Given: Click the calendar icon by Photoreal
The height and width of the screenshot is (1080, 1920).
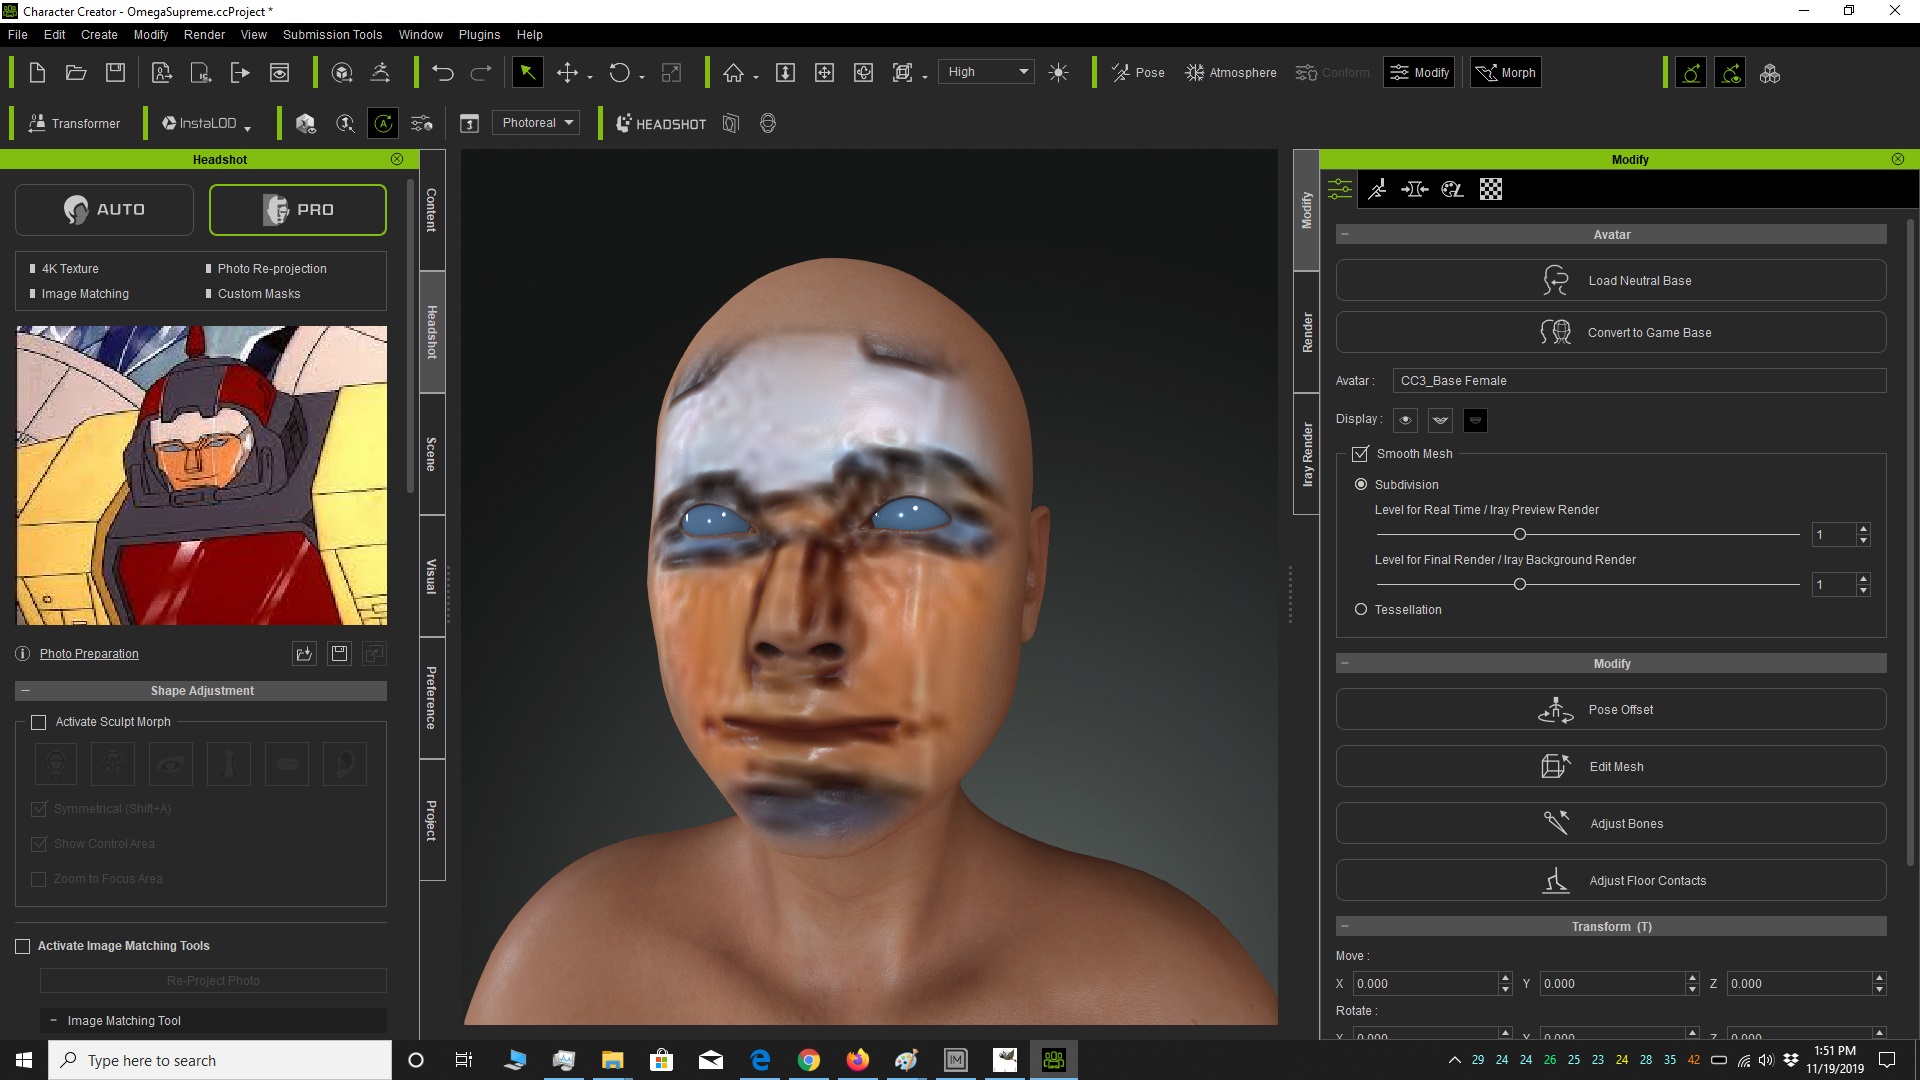Looking at the screenshot, I should coord(469,123).
